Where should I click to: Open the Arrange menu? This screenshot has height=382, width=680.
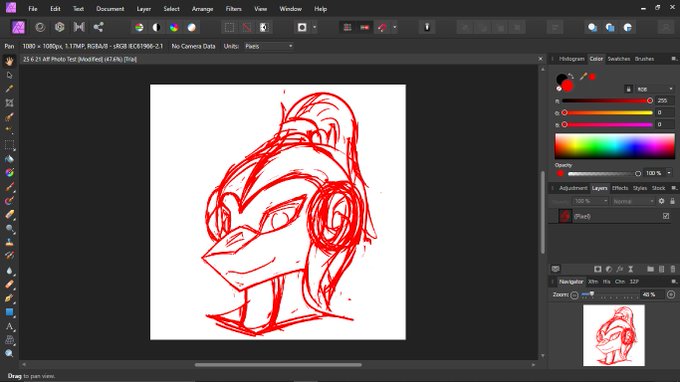(x=202, y=9)
